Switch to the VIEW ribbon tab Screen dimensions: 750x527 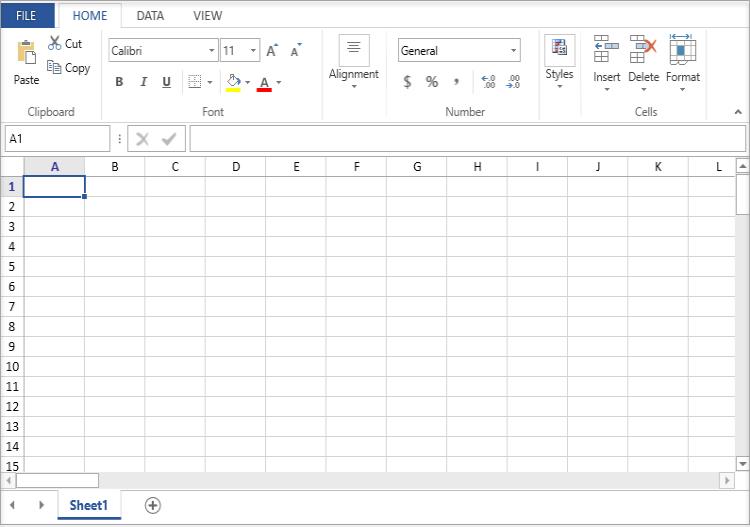pyautogui.click(x=208, y=16)
